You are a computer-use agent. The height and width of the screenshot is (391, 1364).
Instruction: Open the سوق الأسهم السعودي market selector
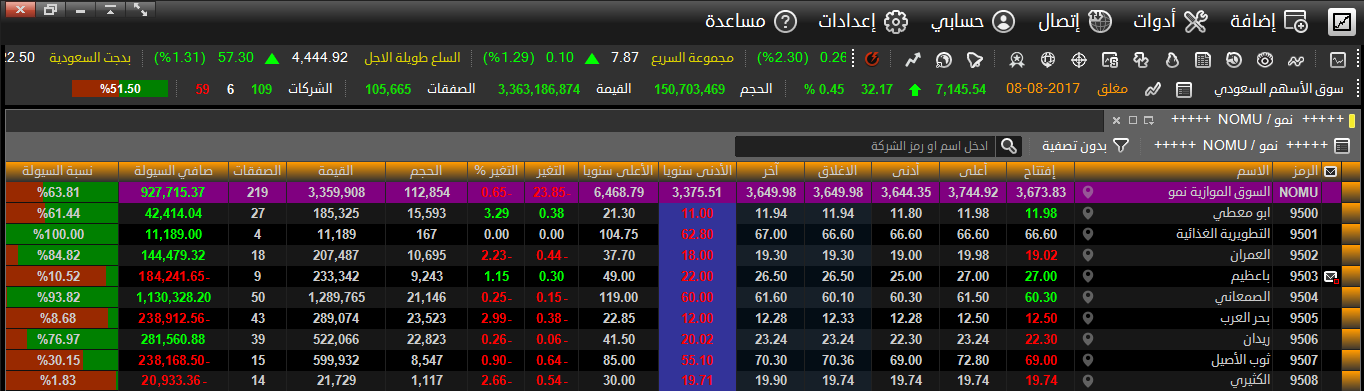pyautogui.click(x=1279, y=89)
